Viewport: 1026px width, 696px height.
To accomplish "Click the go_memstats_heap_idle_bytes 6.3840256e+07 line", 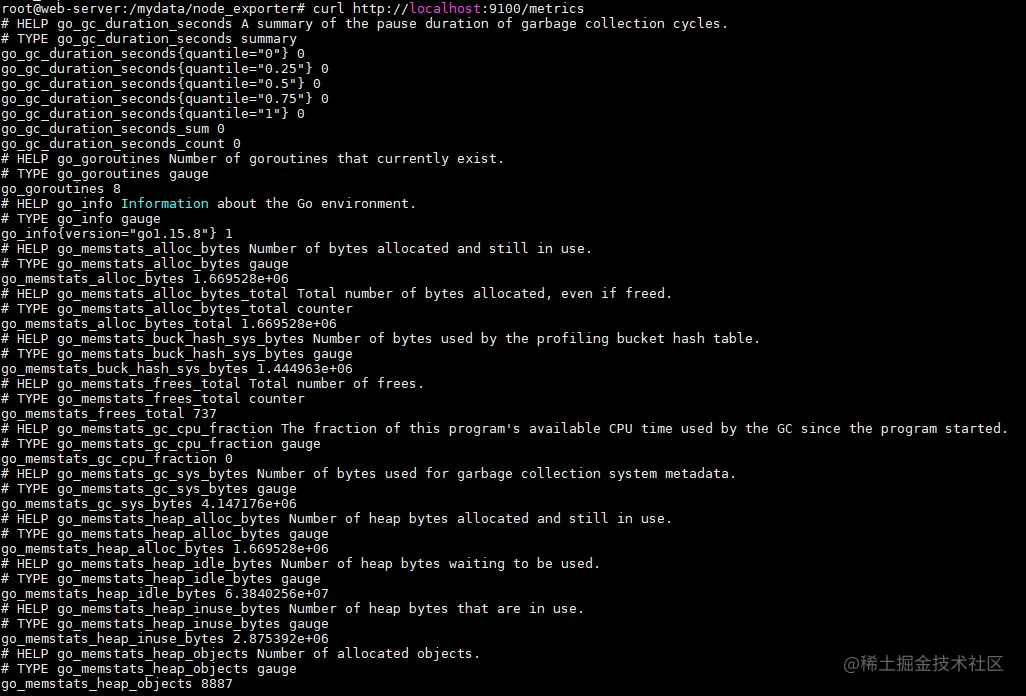I will 165,594.
